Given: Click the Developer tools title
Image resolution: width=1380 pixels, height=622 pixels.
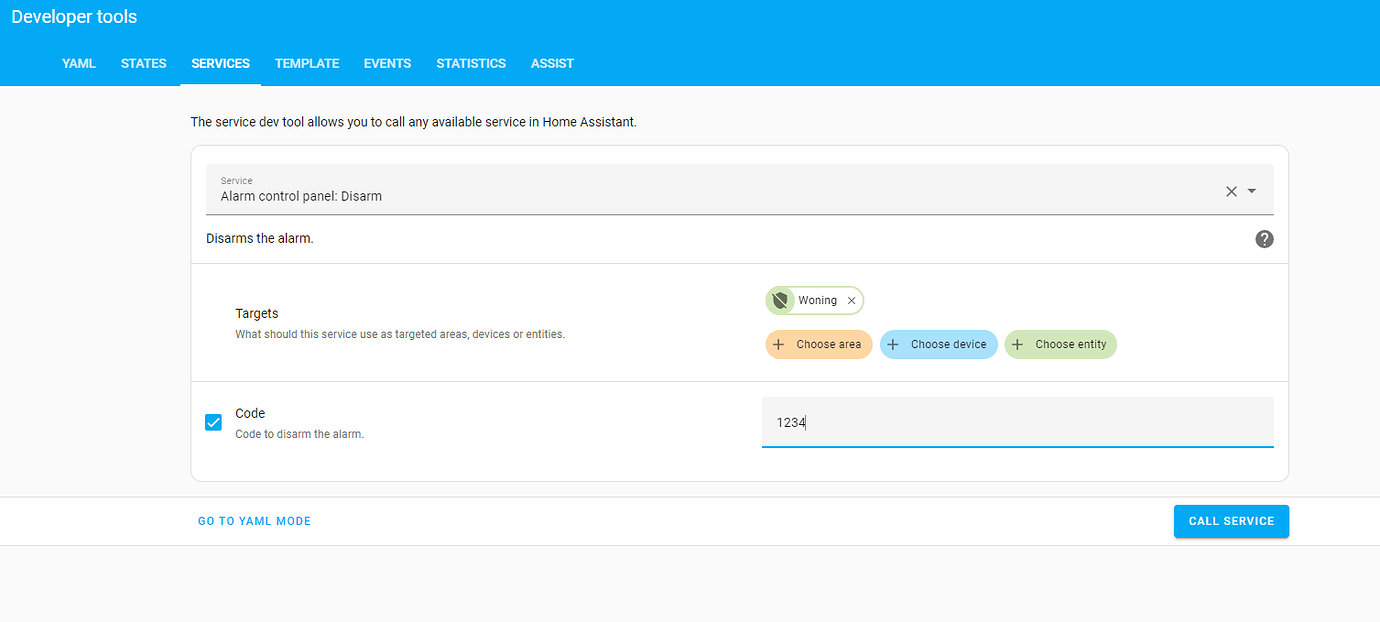Looking at the screenshot, I should coord(75,17).
